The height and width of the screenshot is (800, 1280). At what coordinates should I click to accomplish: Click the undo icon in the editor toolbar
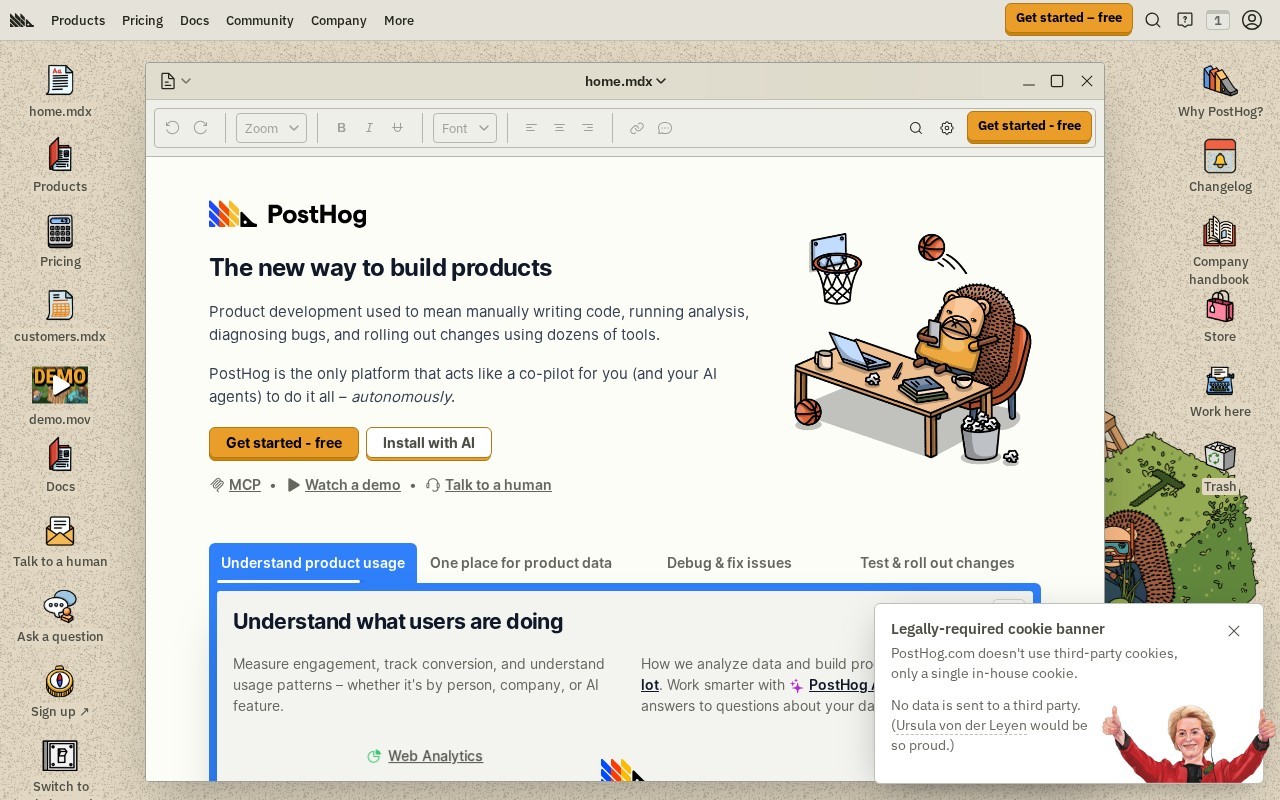172,128
